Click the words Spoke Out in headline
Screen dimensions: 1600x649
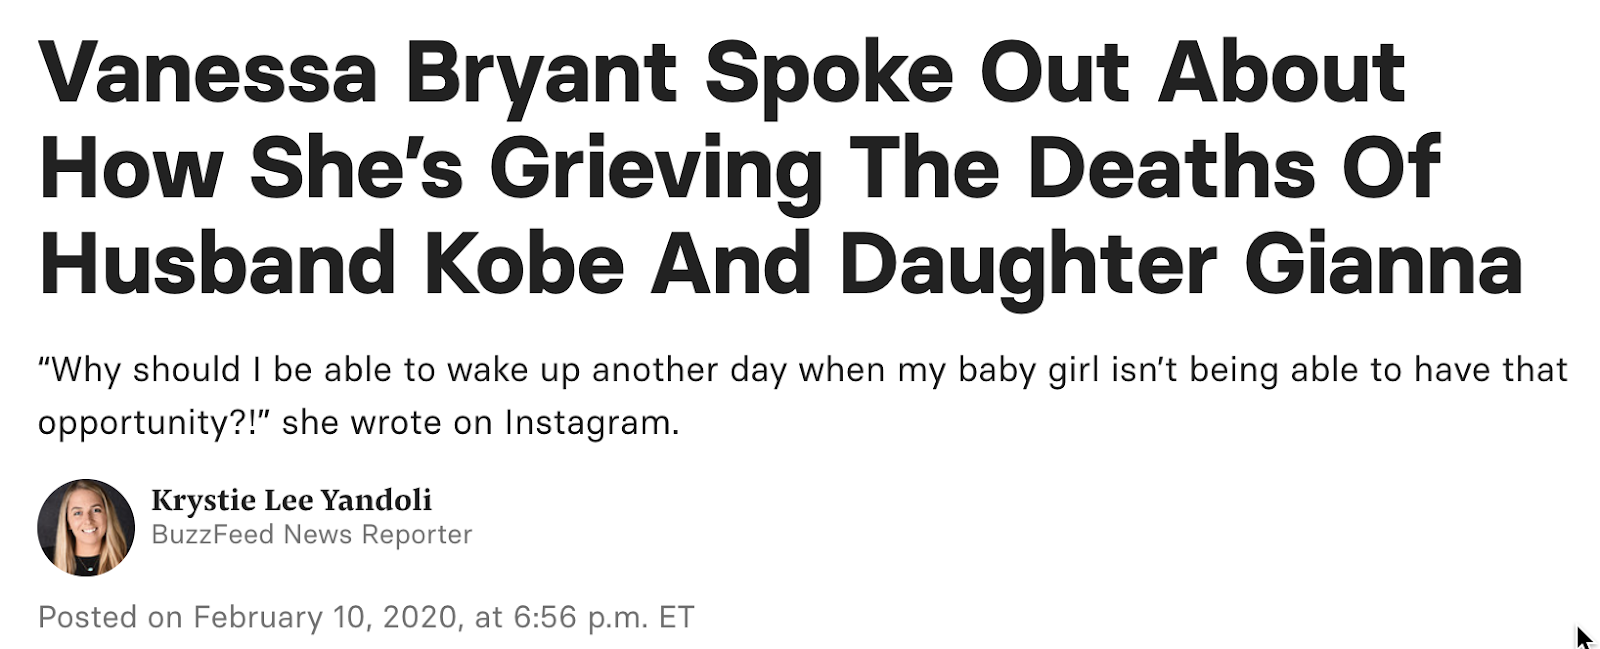point(917,73)
